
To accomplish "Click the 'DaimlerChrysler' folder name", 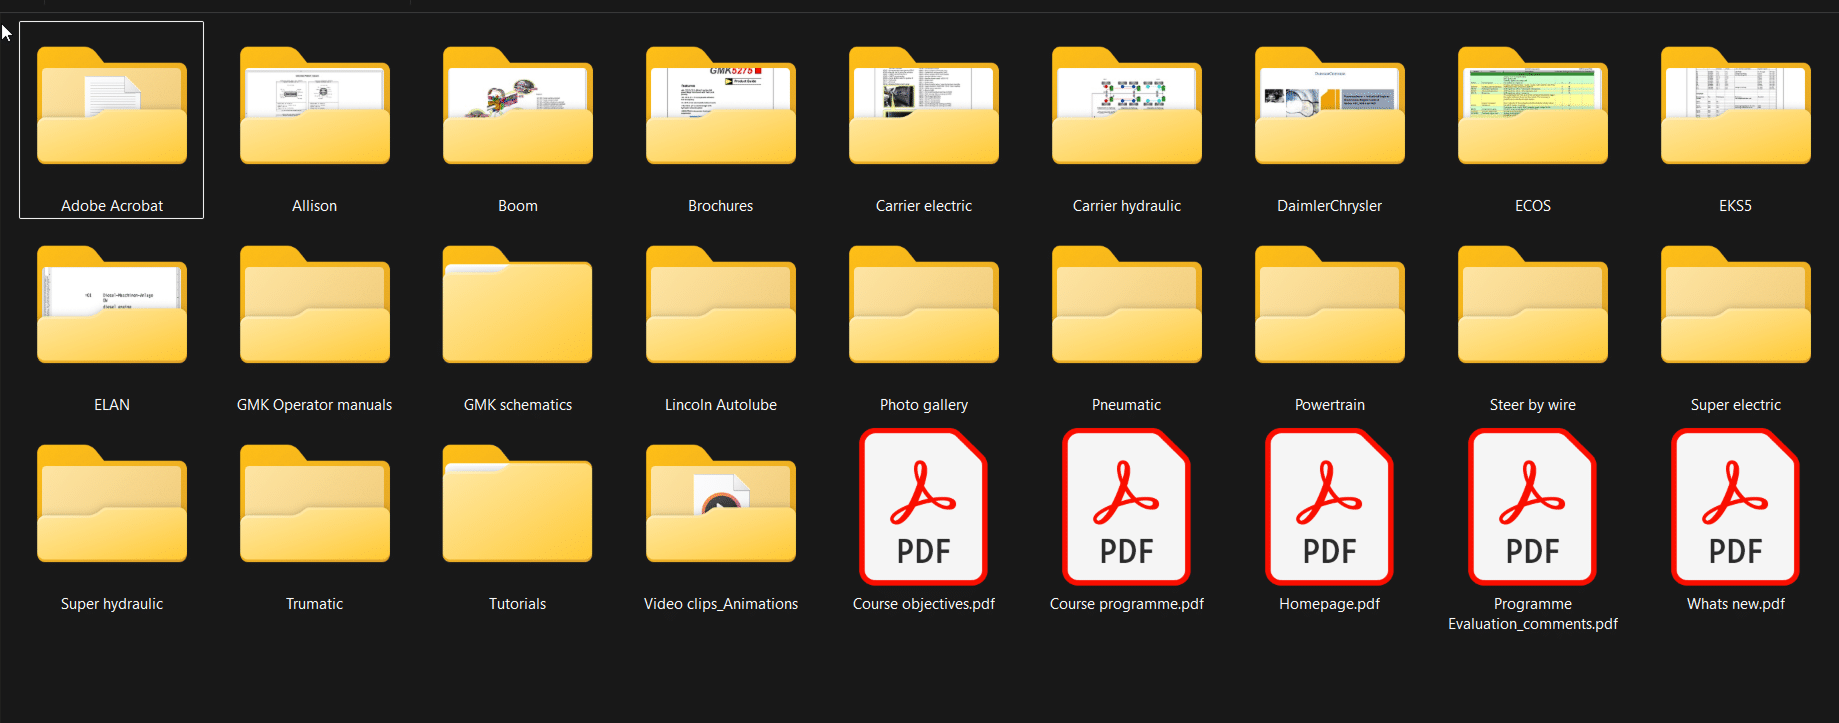I will 1330,206.
